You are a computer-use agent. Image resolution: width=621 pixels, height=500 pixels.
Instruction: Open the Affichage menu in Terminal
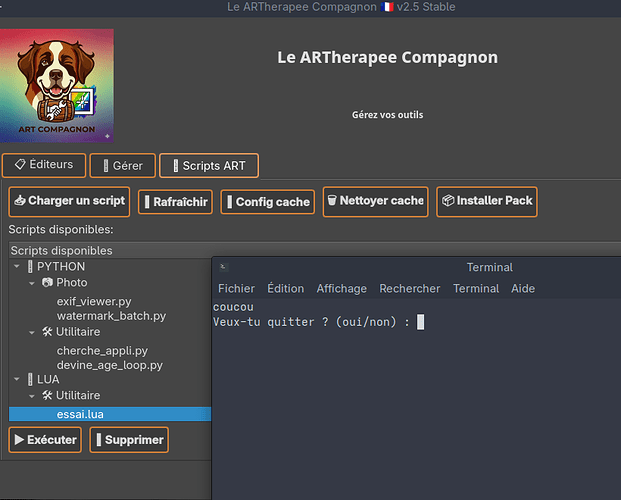tap(341, 288)
